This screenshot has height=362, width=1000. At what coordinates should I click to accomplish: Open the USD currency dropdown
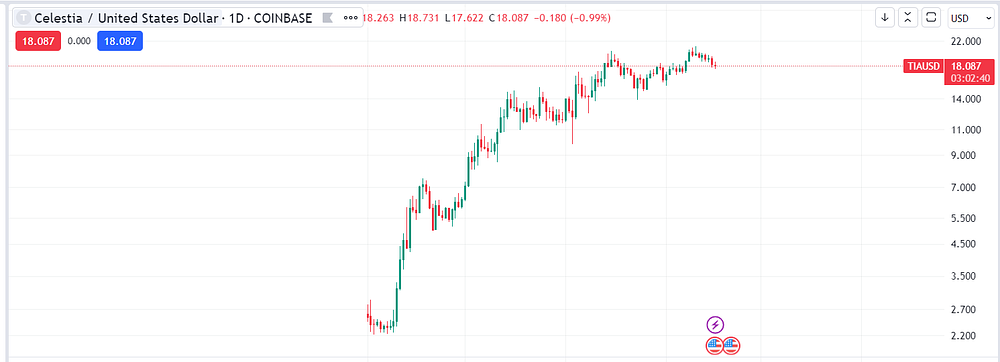[x=970, y=18]
